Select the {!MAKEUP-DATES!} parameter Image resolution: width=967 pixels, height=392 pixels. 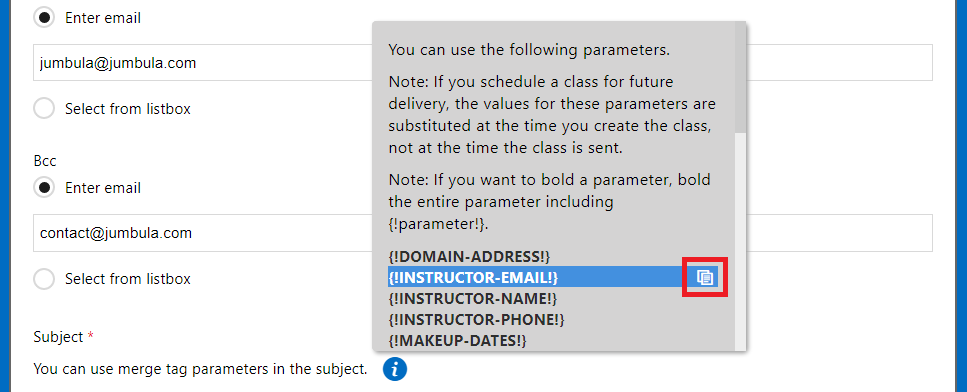click(457, 341)
